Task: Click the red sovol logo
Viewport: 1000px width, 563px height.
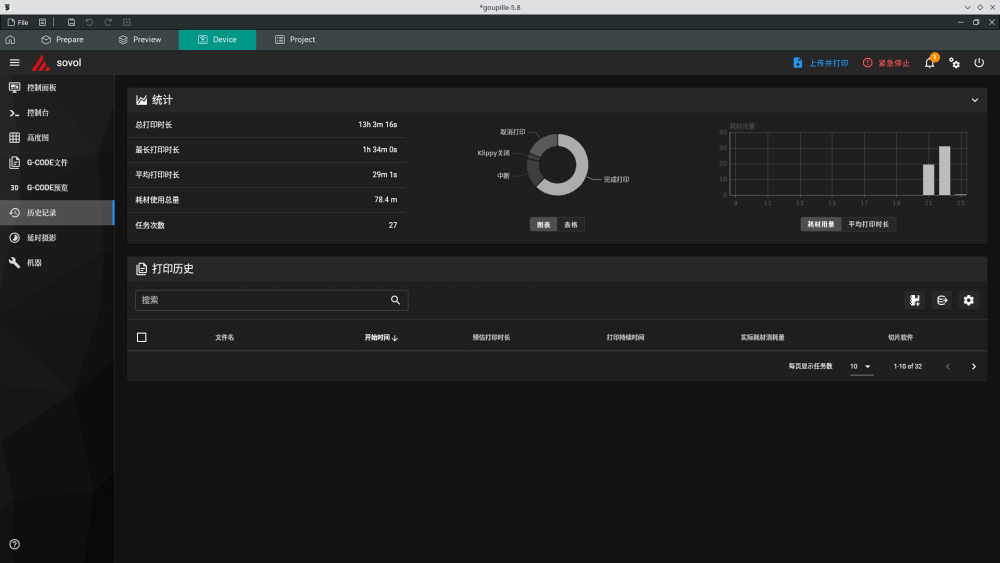Action: 40,62
